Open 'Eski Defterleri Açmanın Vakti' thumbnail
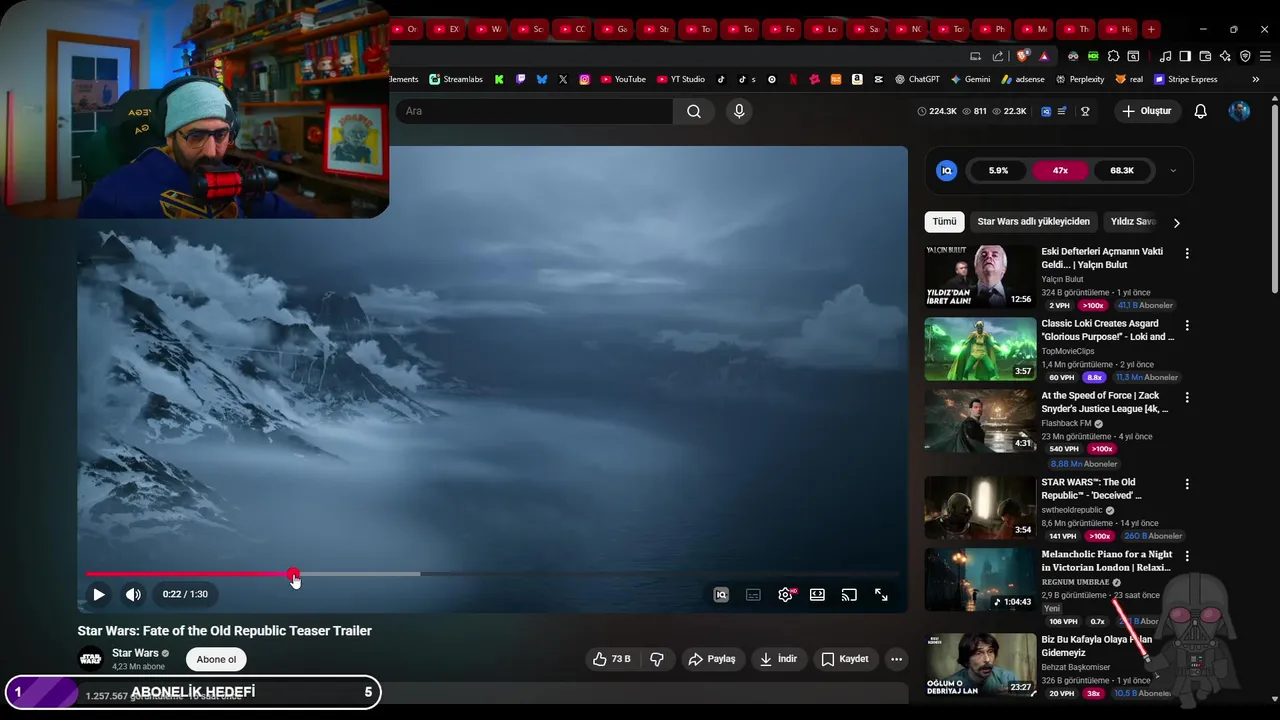The width and height of the screenshot is (1280, 720). coord(980,276)
